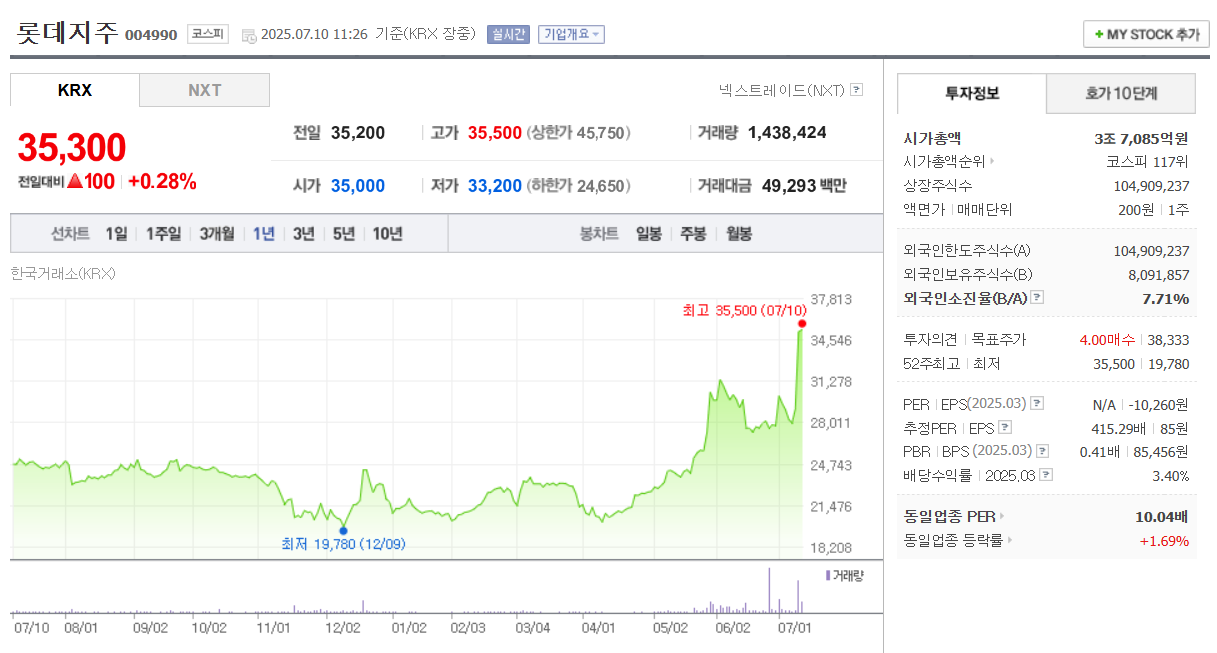Select the 5년 line chart period
This screenshot has width=1217, height=653.
pos(344,234)
